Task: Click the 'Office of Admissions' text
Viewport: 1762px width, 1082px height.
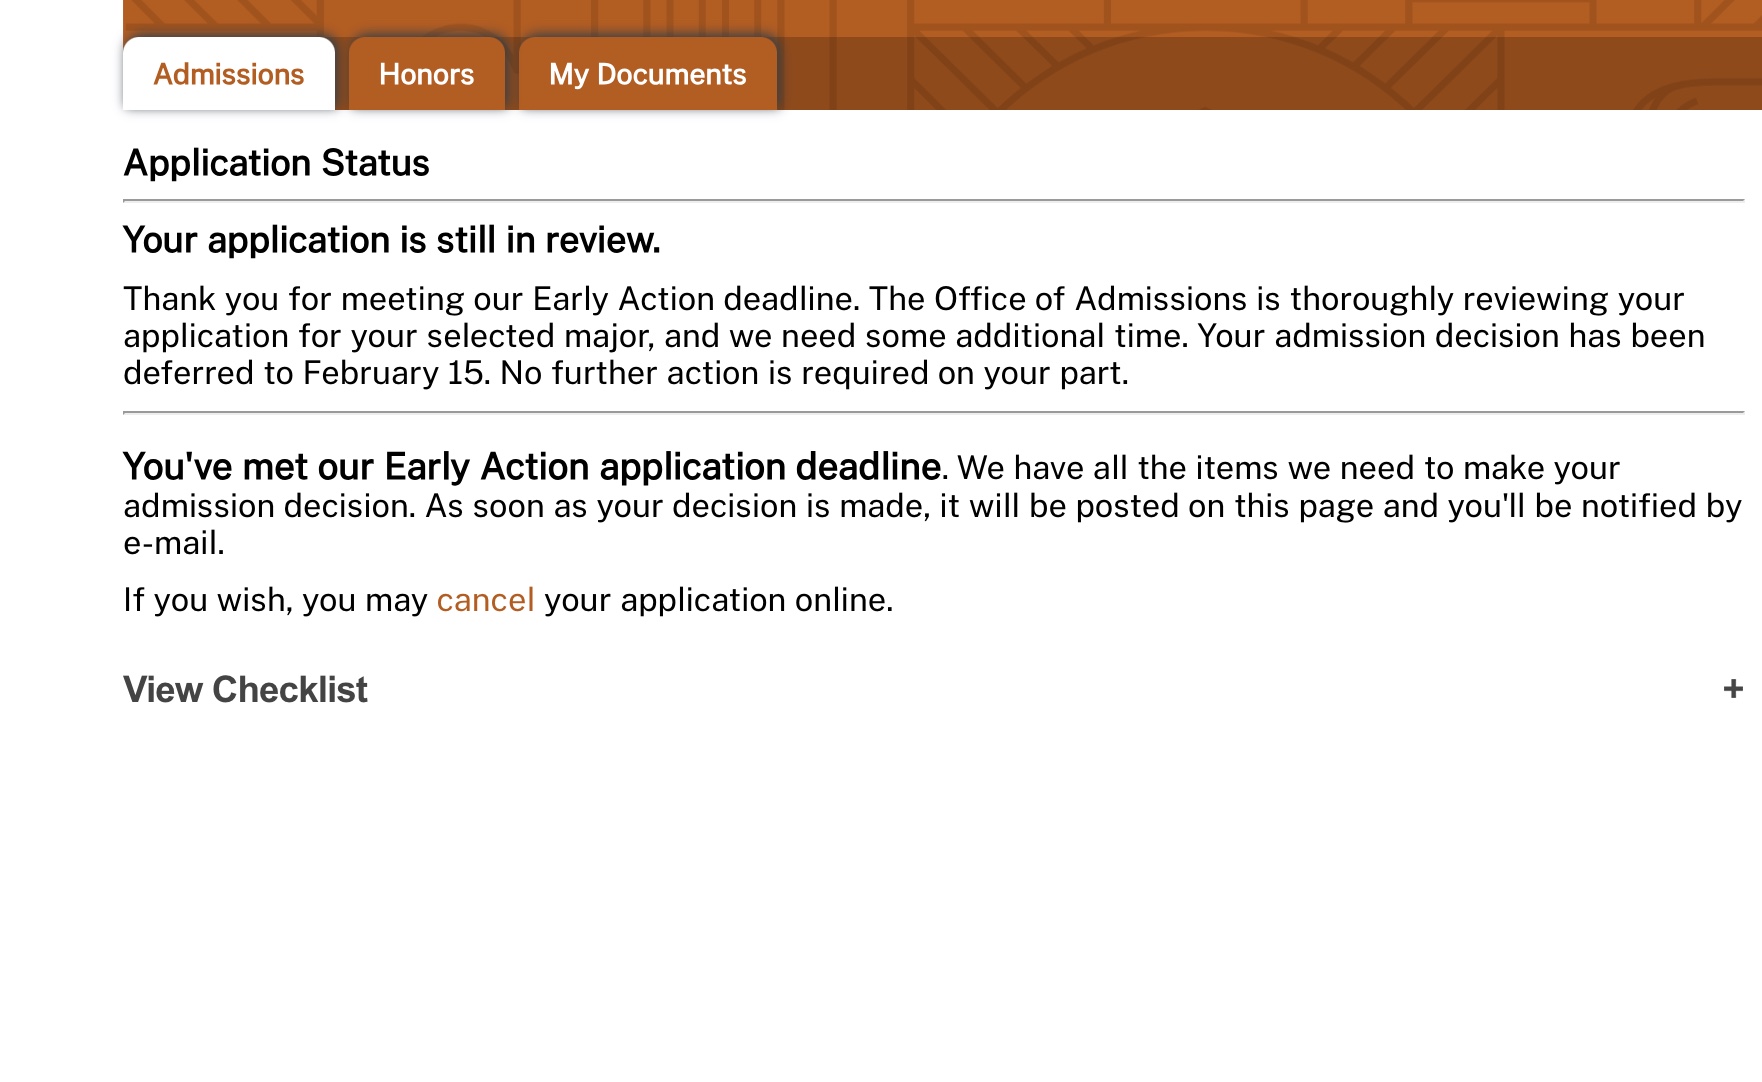Action: coord(1090,299)
